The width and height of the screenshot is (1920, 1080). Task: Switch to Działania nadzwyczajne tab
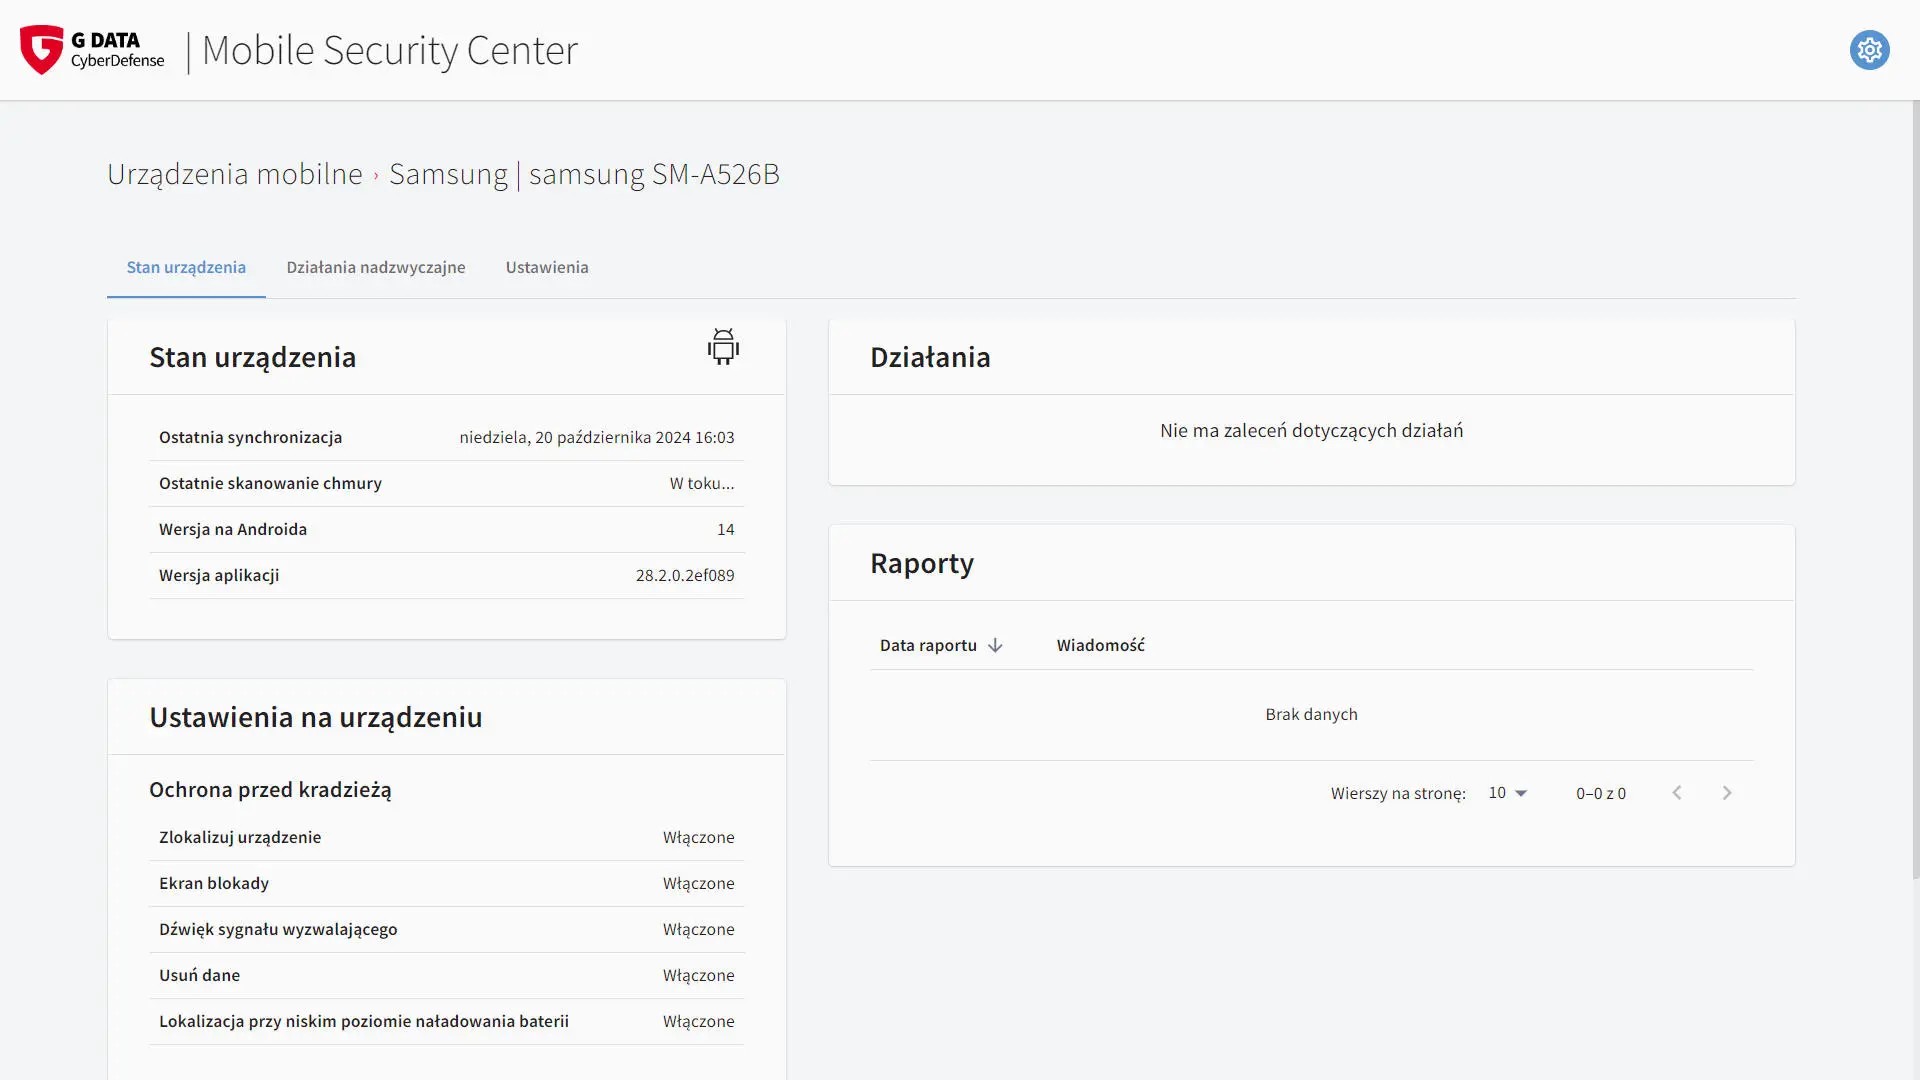(375, 267)
